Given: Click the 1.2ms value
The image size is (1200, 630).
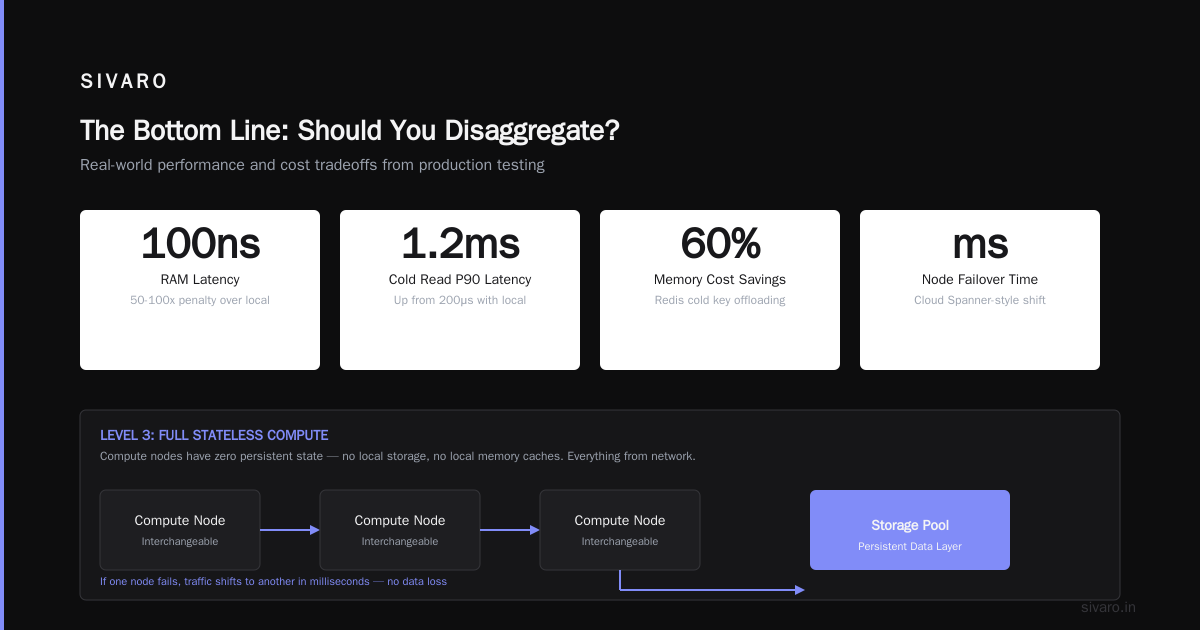Looking at the screenshot, I should point(460,243).
